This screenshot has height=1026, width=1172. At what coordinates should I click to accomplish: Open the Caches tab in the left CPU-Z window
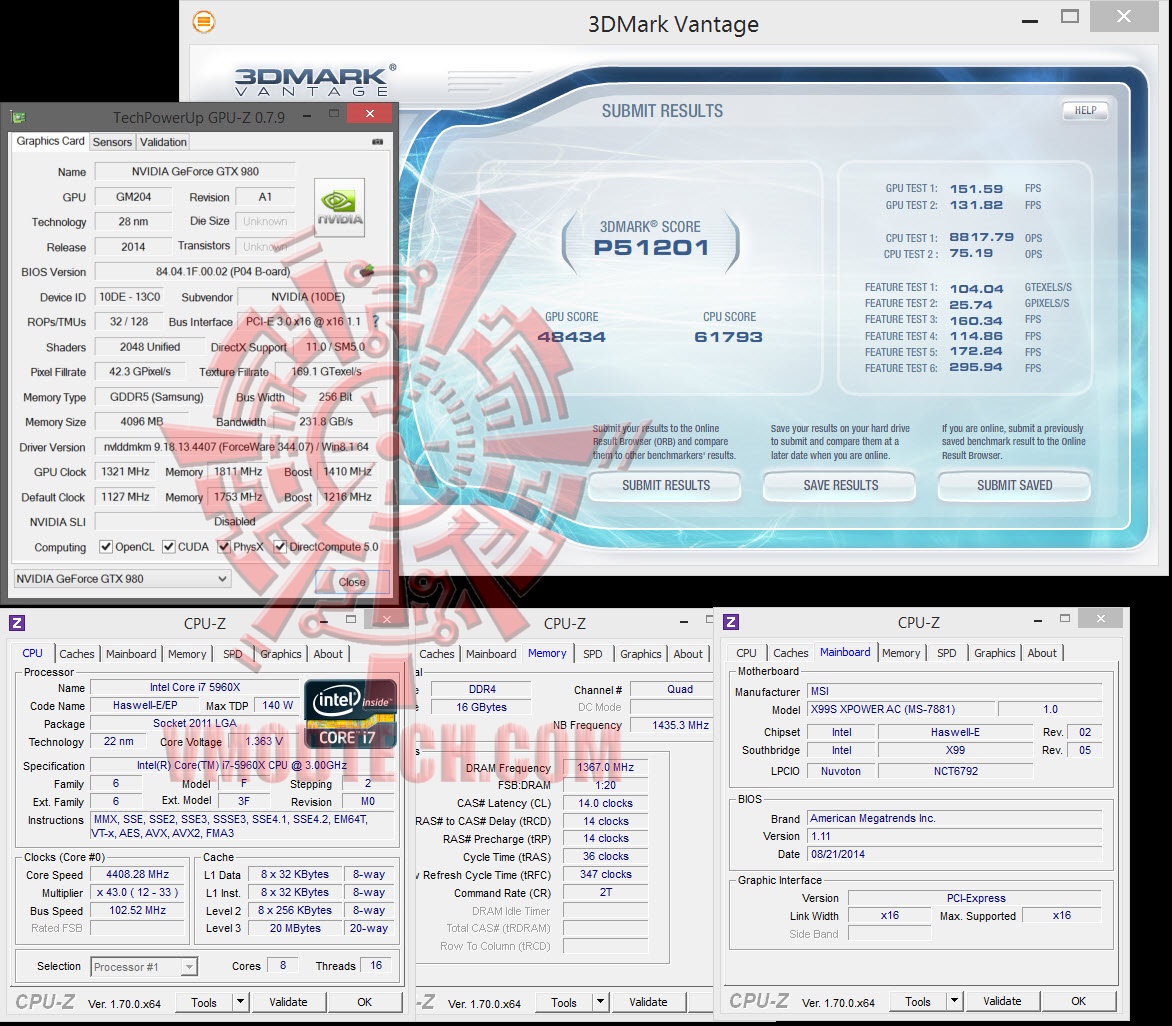coord(77,654)
